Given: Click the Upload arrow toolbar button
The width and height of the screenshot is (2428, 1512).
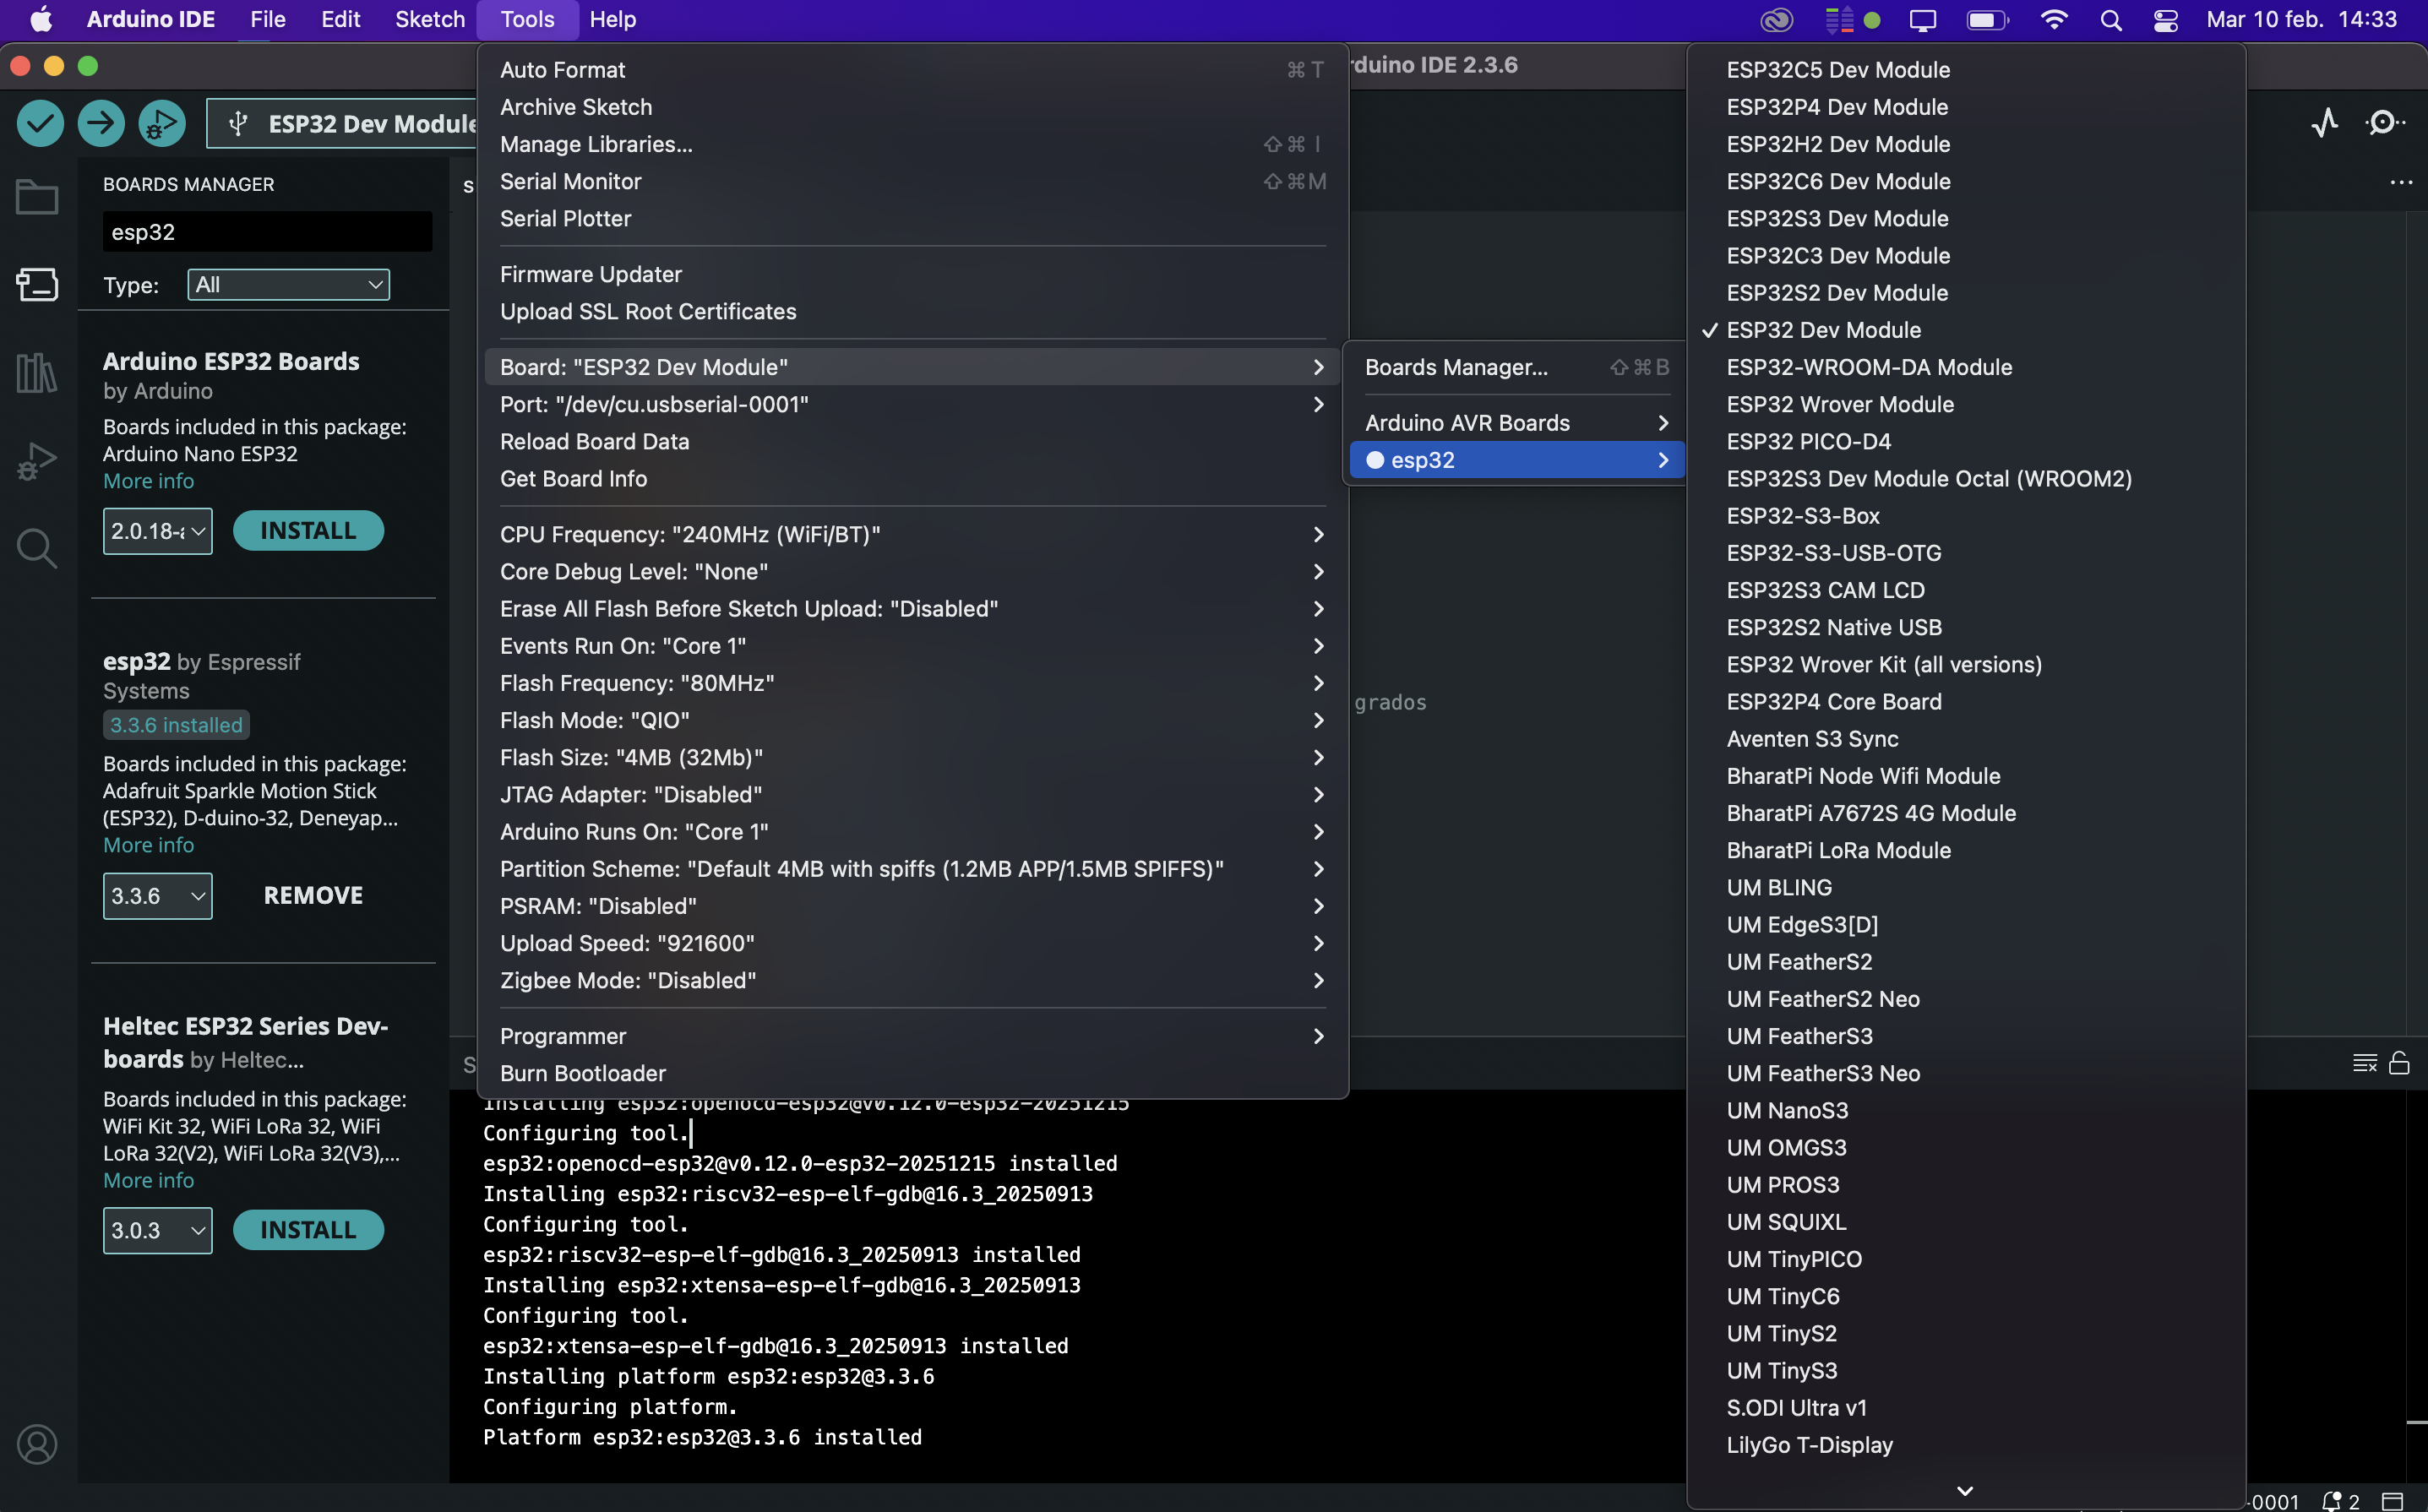Looking at the screenshot, I should coord(101,123).
